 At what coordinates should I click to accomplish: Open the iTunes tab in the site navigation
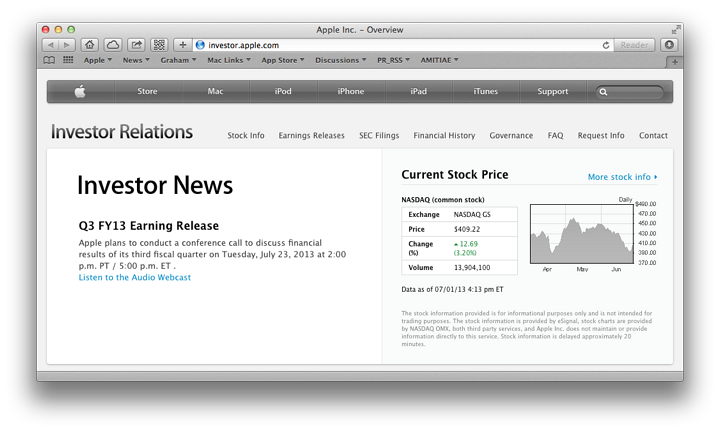(485, 91)
